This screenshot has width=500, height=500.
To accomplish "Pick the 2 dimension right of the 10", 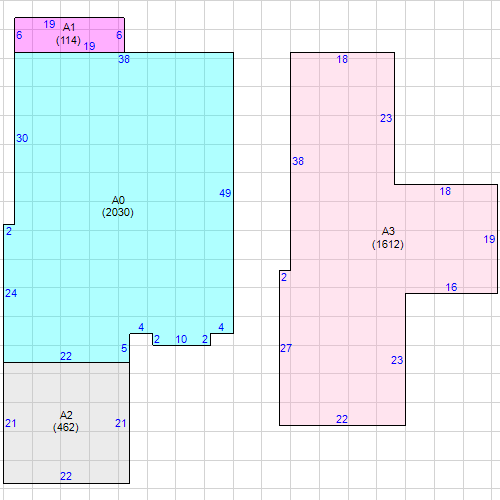I will click(x=205, y=339).
